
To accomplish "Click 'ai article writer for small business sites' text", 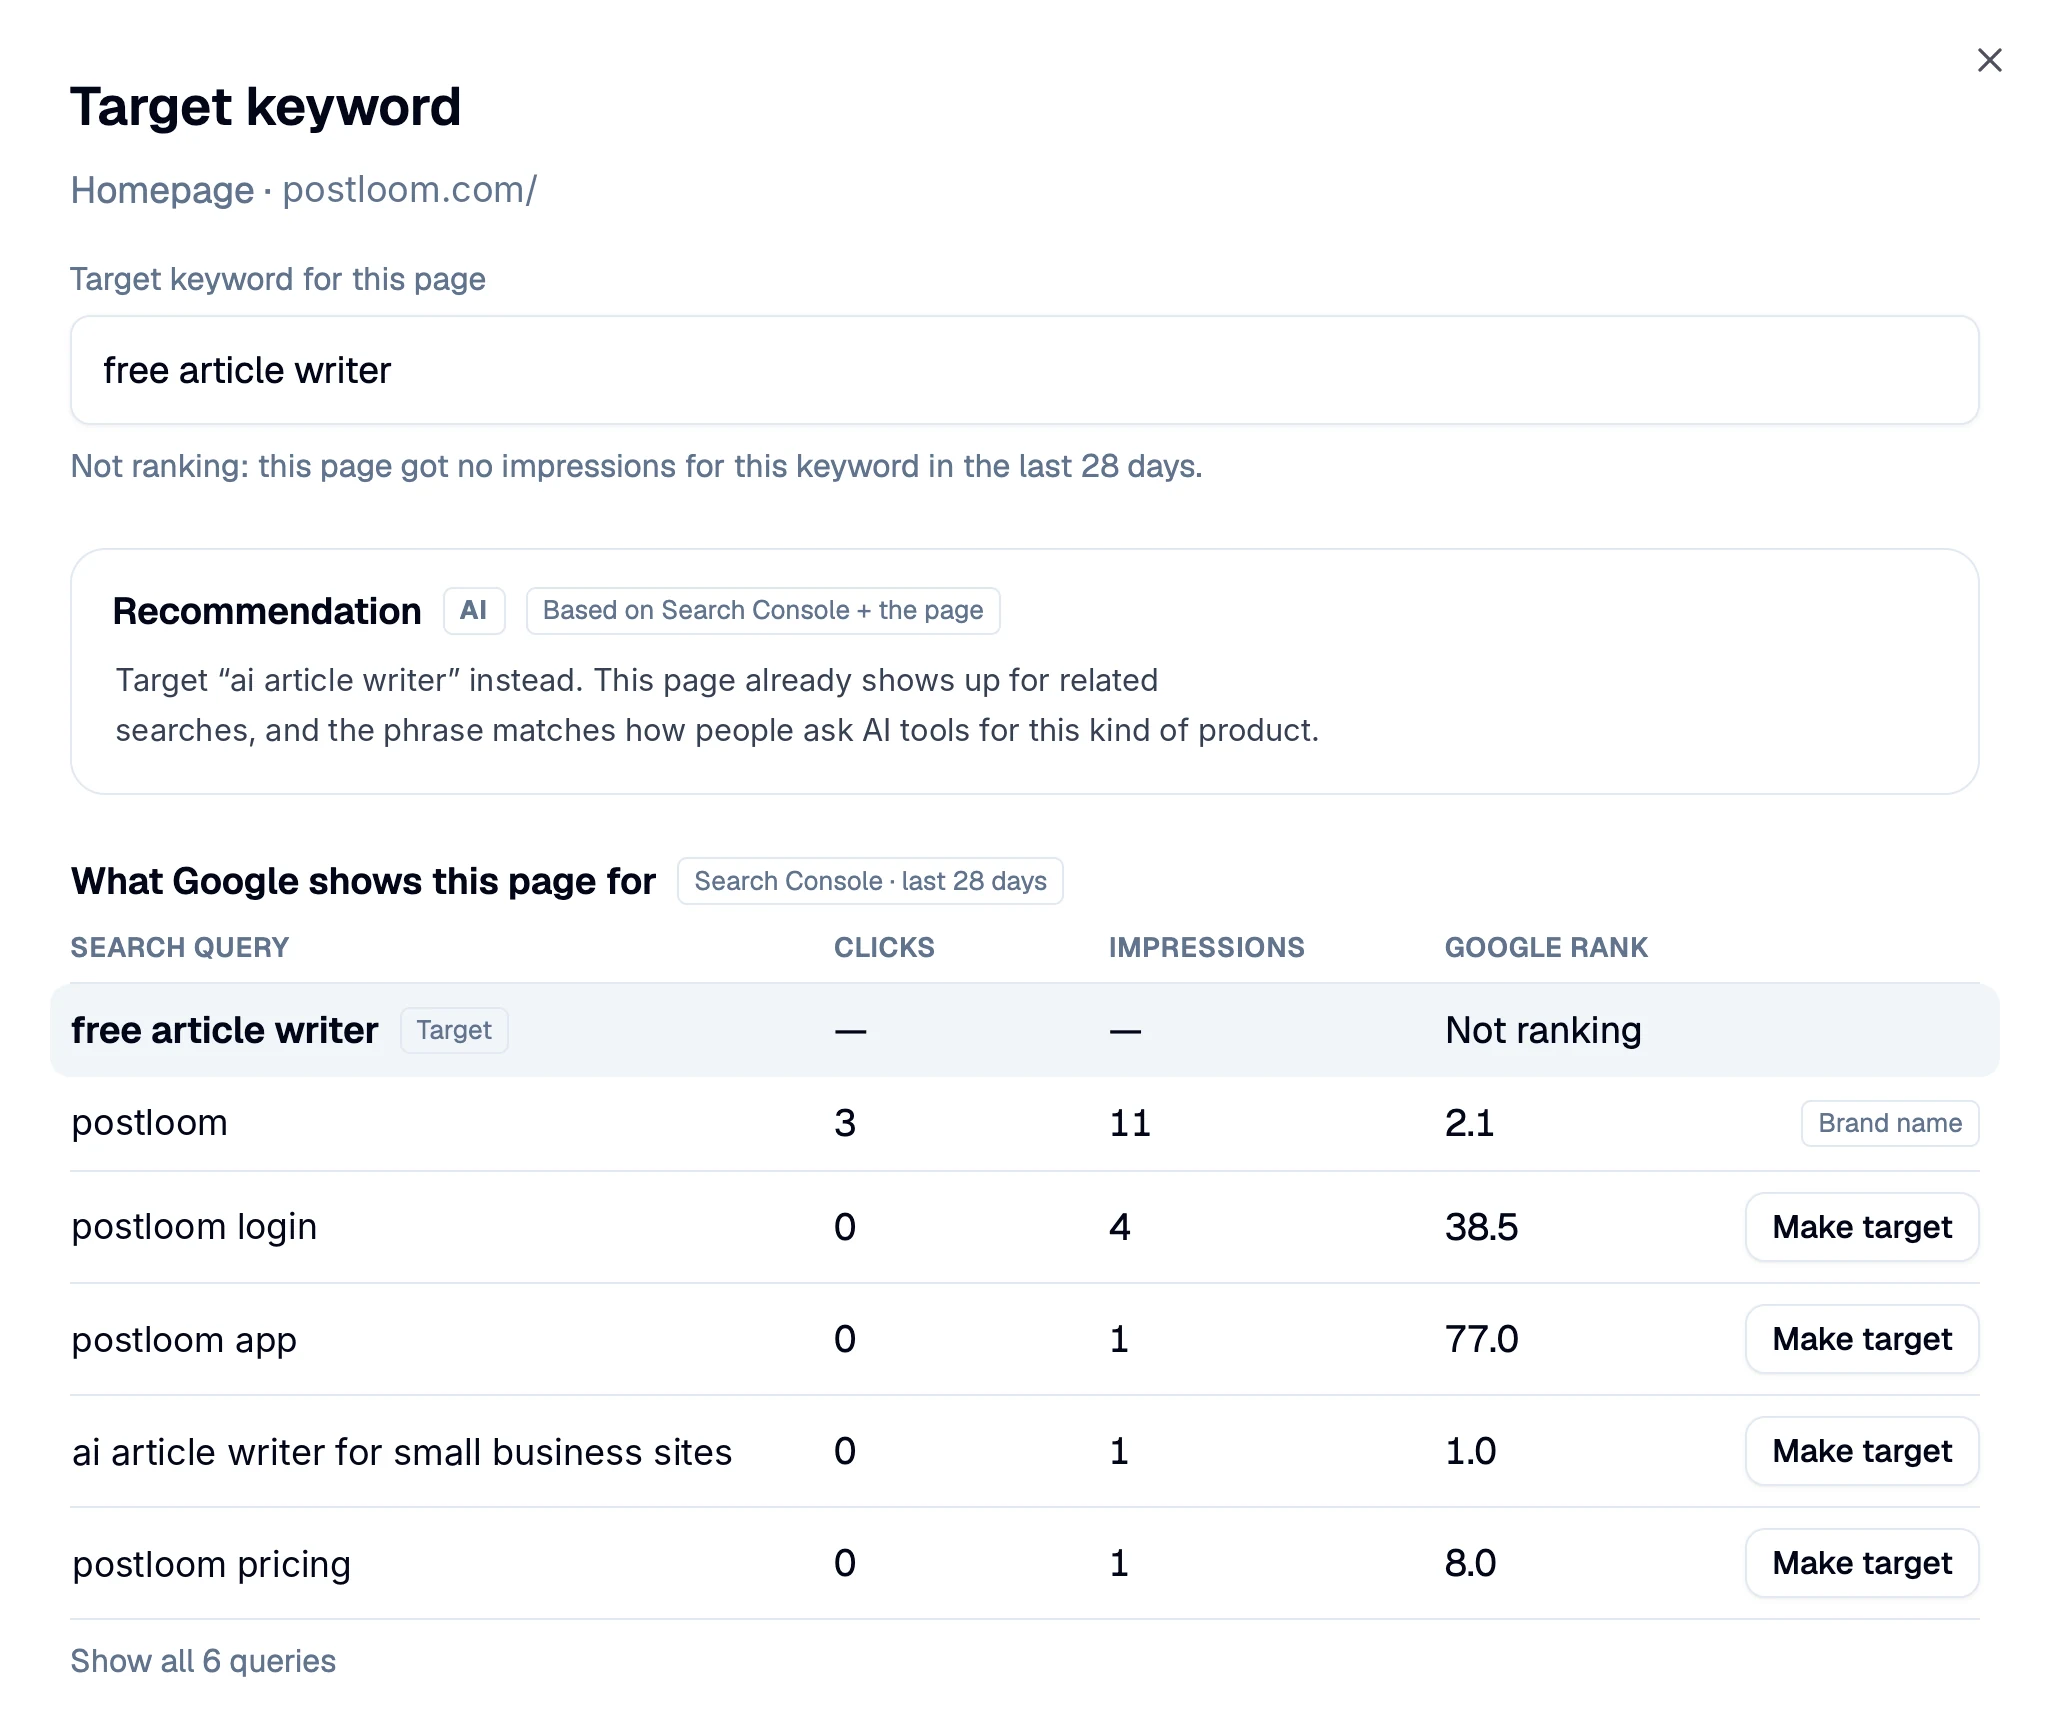I will tap(402, 1451).
